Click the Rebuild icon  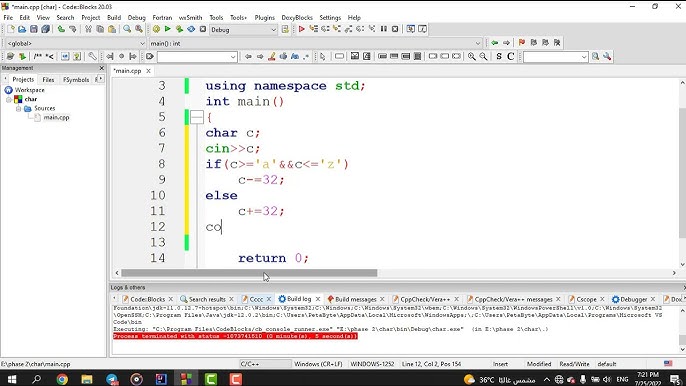point(191,29)
